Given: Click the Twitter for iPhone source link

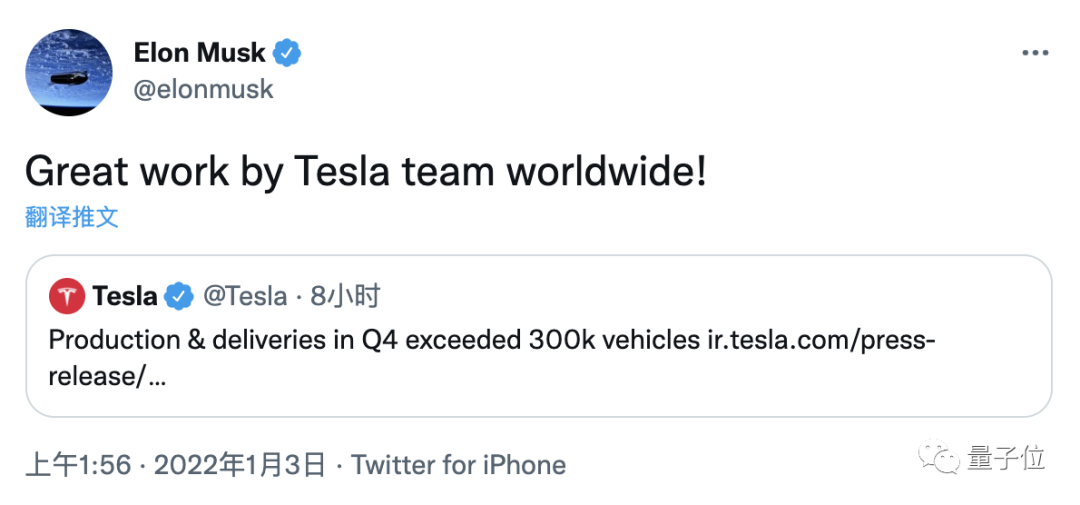Looking at the screenshot, I should pyautogui.click(x=458, y=465).
